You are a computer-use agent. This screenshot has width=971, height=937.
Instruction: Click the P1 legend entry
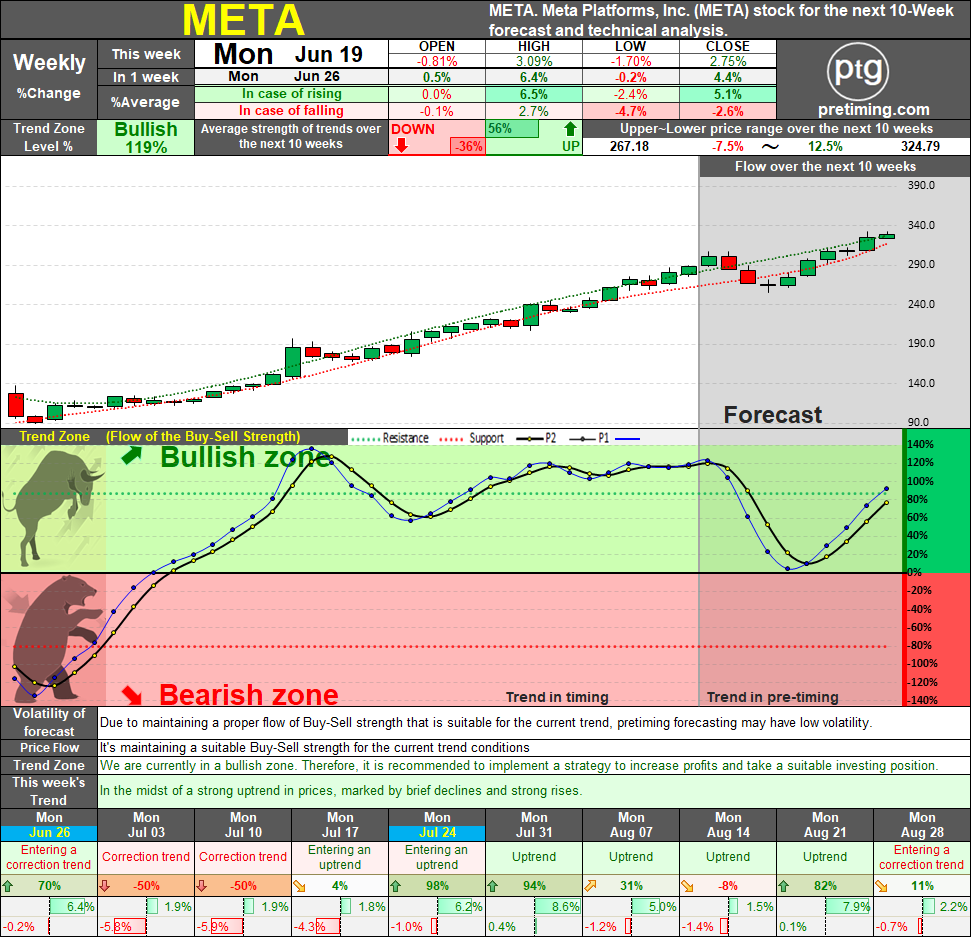click(x=589, y=438)
